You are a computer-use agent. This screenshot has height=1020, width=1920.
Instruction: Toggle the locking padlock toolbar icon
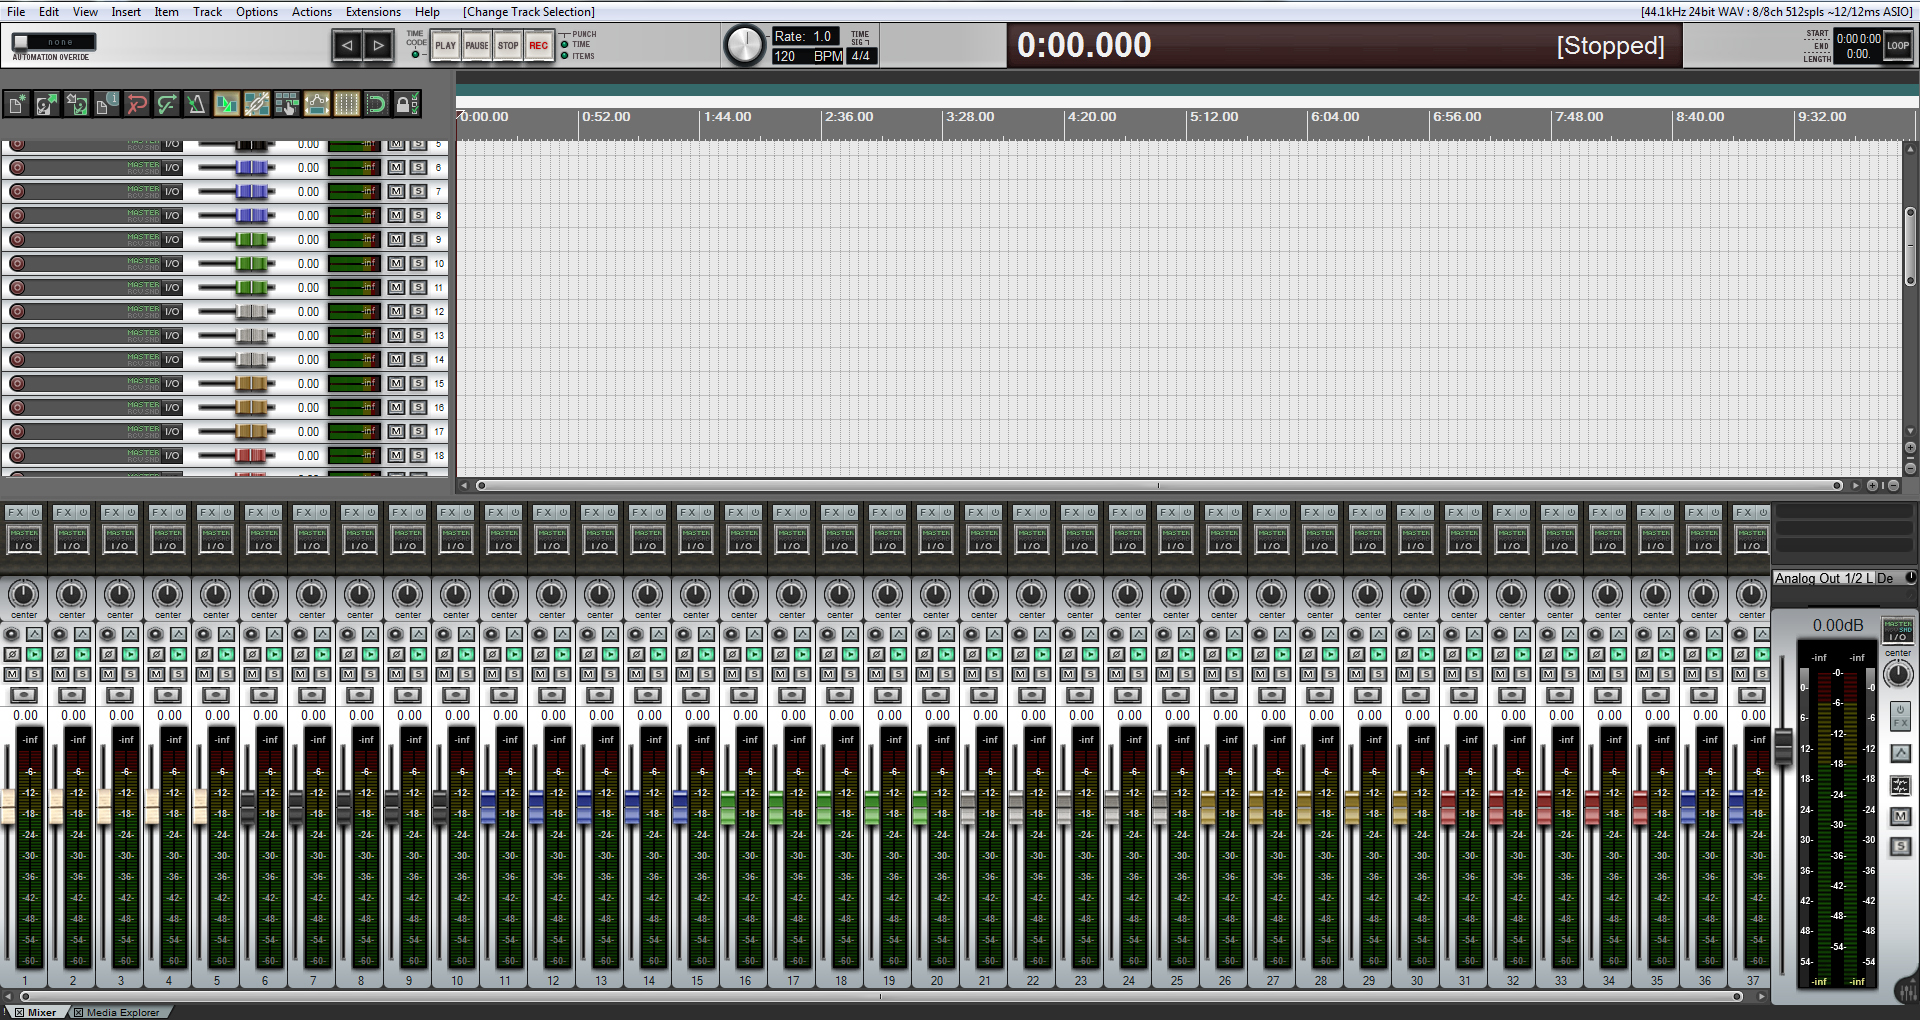[406, 104]
